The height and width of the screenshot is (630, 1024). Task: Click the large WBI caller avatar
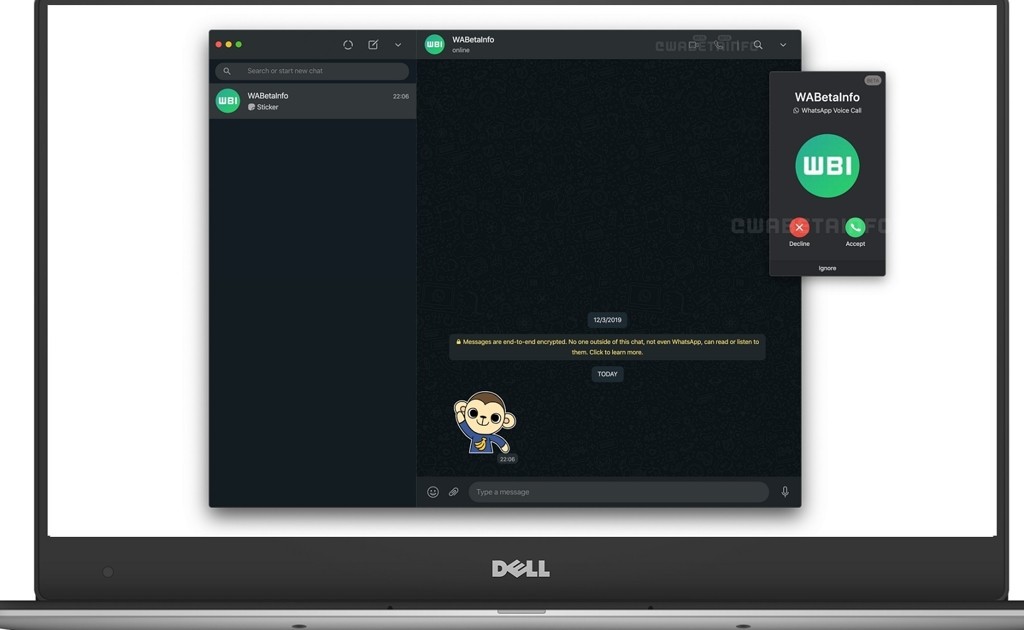827,166
